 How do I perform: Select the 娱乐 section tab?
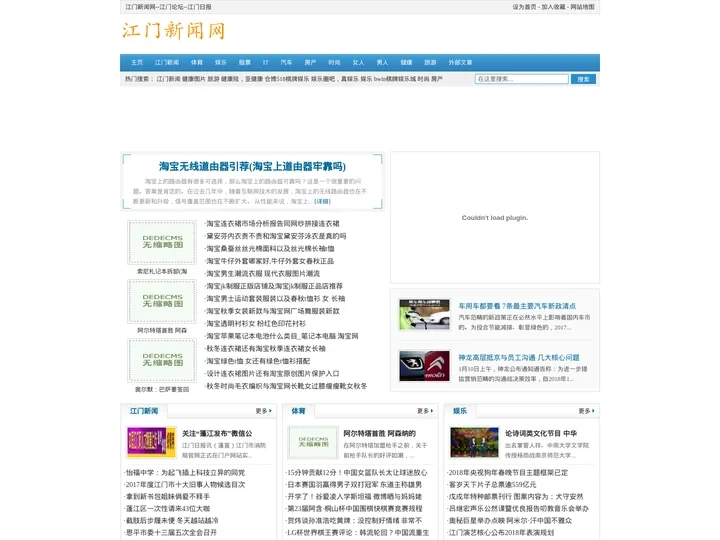(460, 411)
